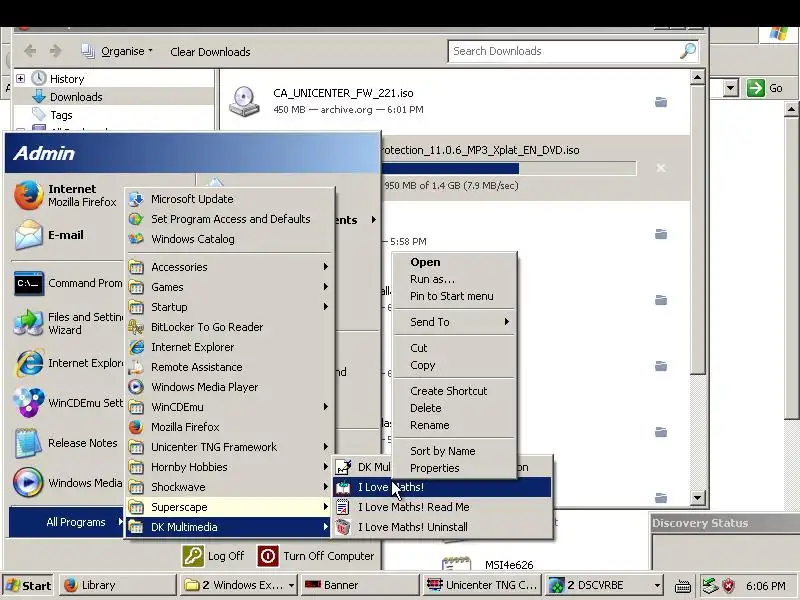Launch Windows Media Player in programs list
The width and height of the screenshot is (800, 600).
coord(230,387)
